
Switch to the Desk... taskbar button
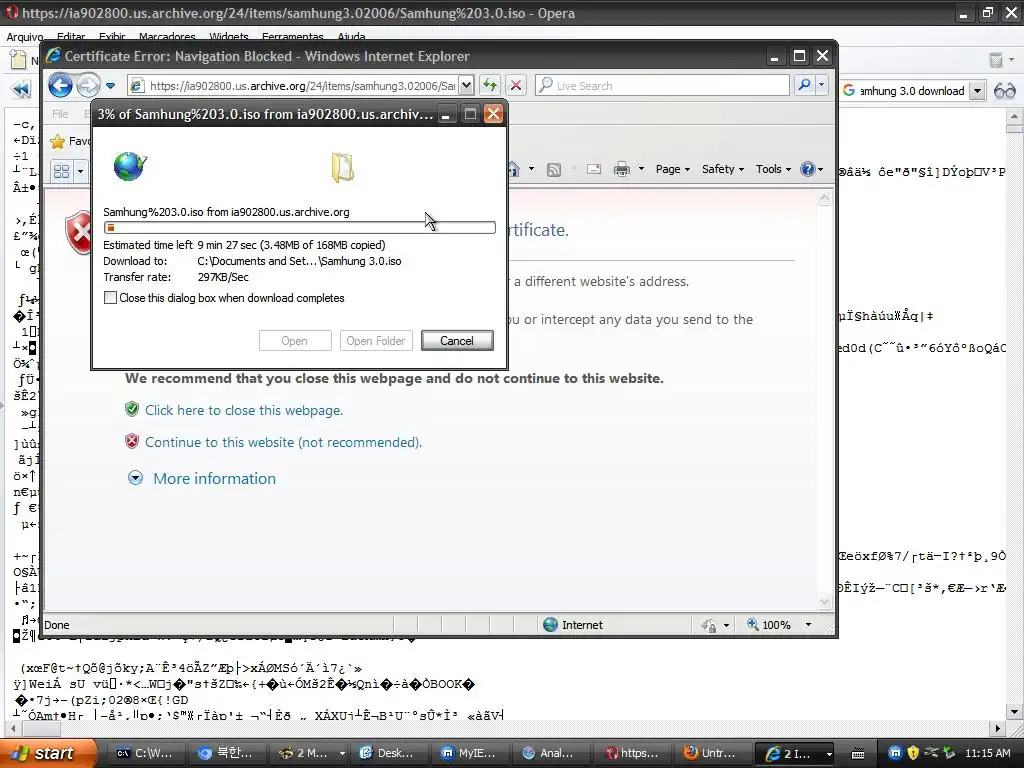point(387,753)
